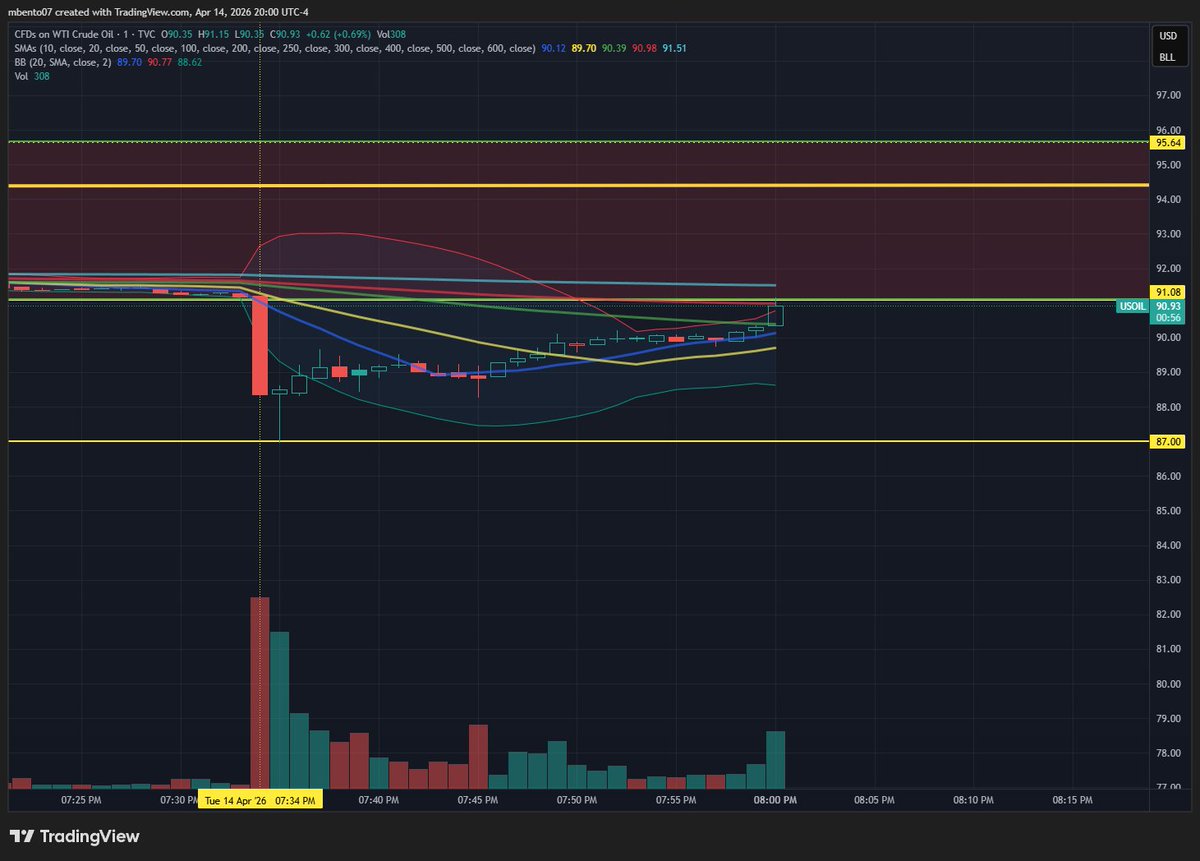Click the 07:45 PM time axis label

coord(478,801)
